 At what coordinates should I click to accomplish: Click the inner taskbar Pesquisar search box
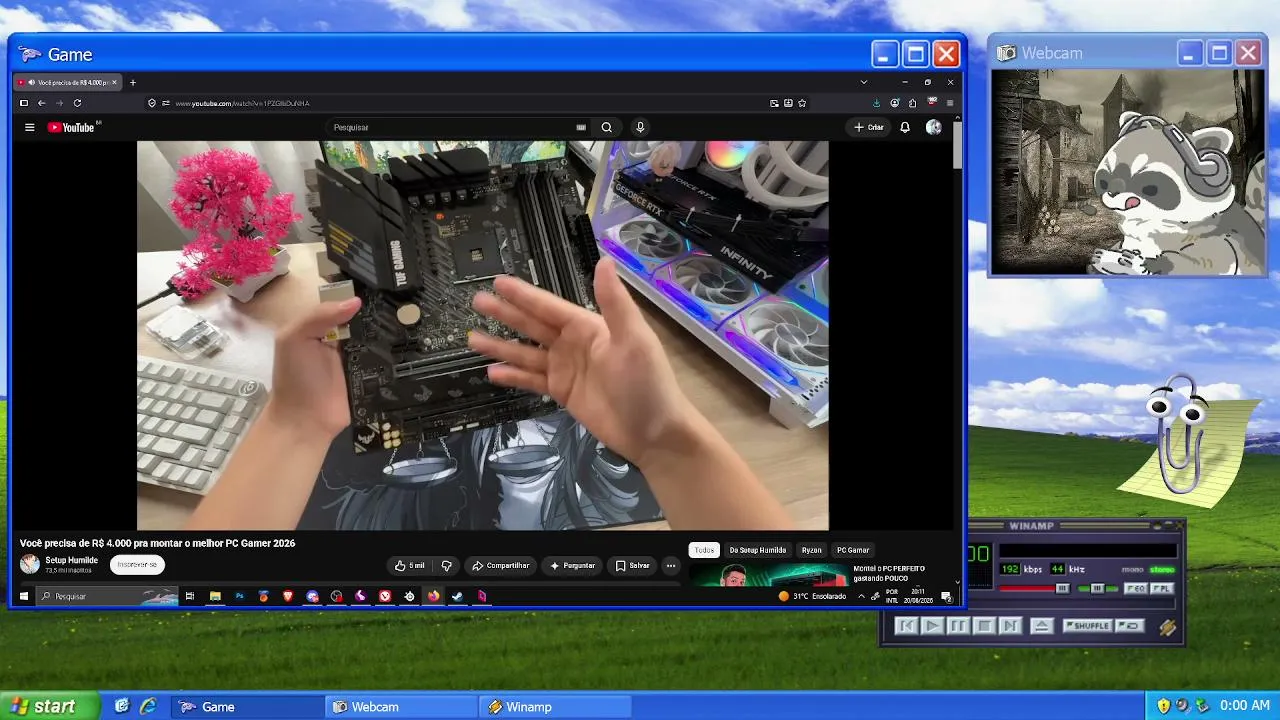[x=107, y=596]
